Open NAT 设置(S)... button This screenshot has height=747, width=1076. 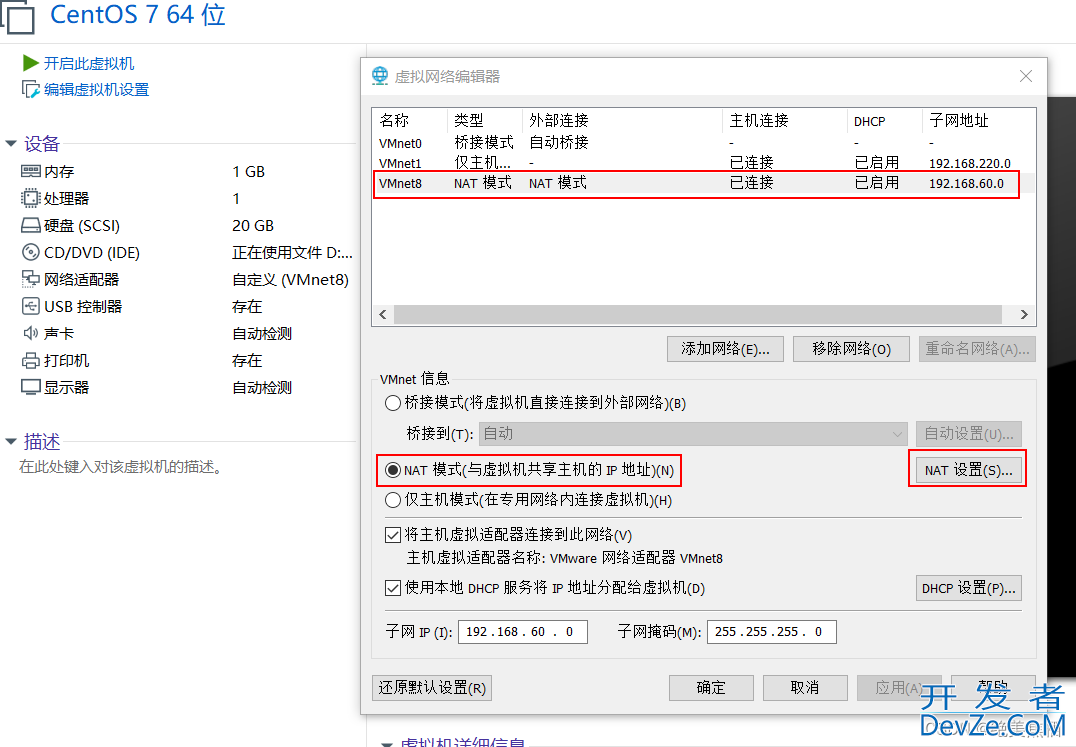pyautogui.click(x=968, y=470)
